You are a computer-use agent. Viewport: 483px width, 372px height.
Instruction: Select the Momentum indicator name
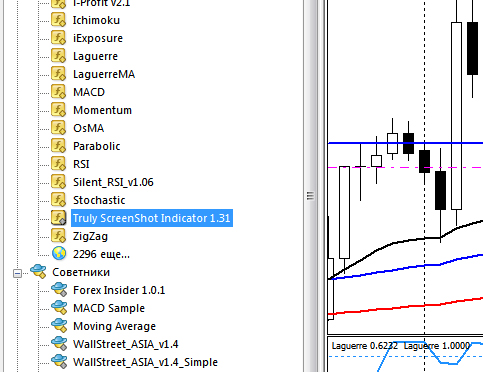(x=102, y=110)
